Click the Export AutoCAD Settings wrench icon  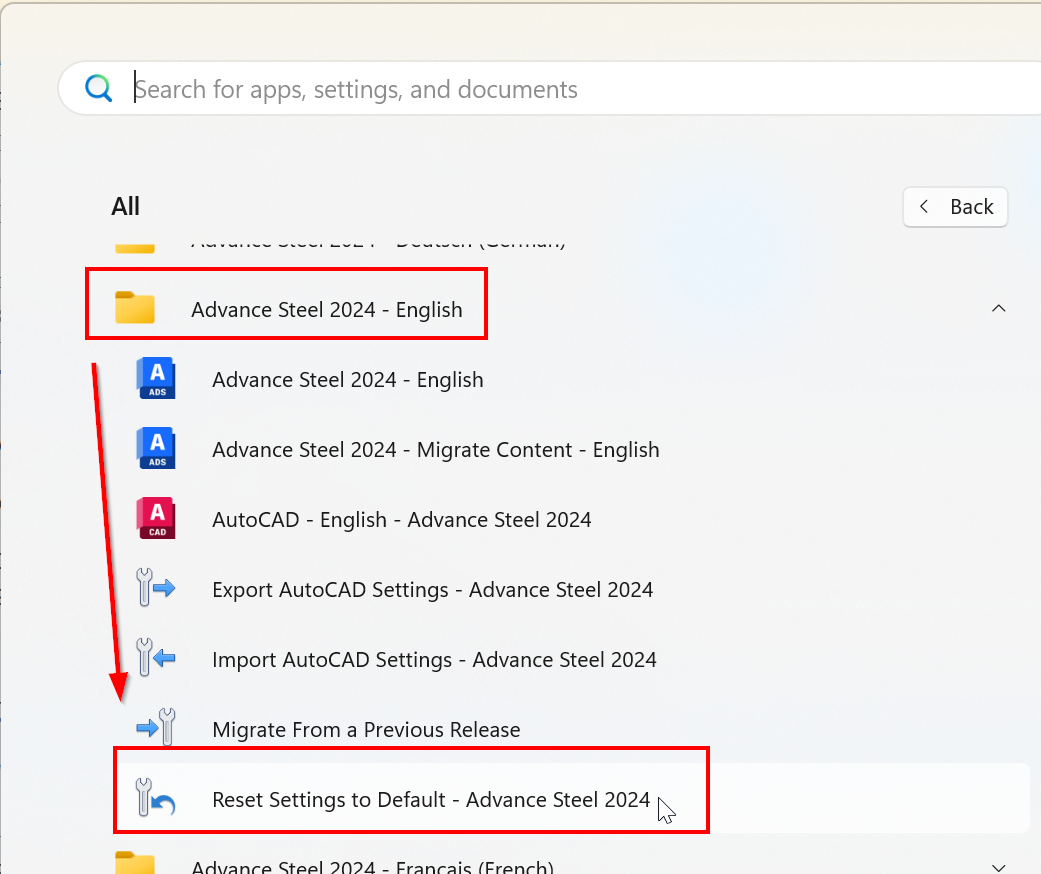click(x=156, y=589)
